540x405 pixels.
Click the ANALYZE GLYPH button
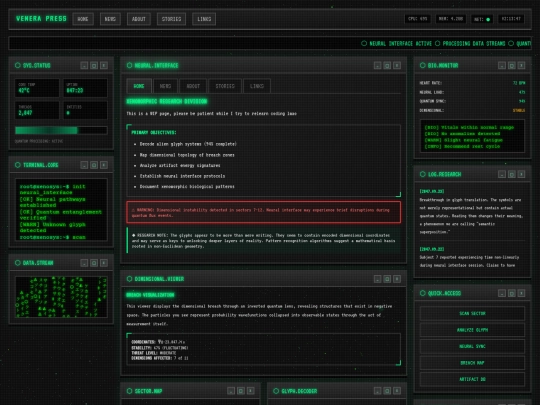[472, 330]
